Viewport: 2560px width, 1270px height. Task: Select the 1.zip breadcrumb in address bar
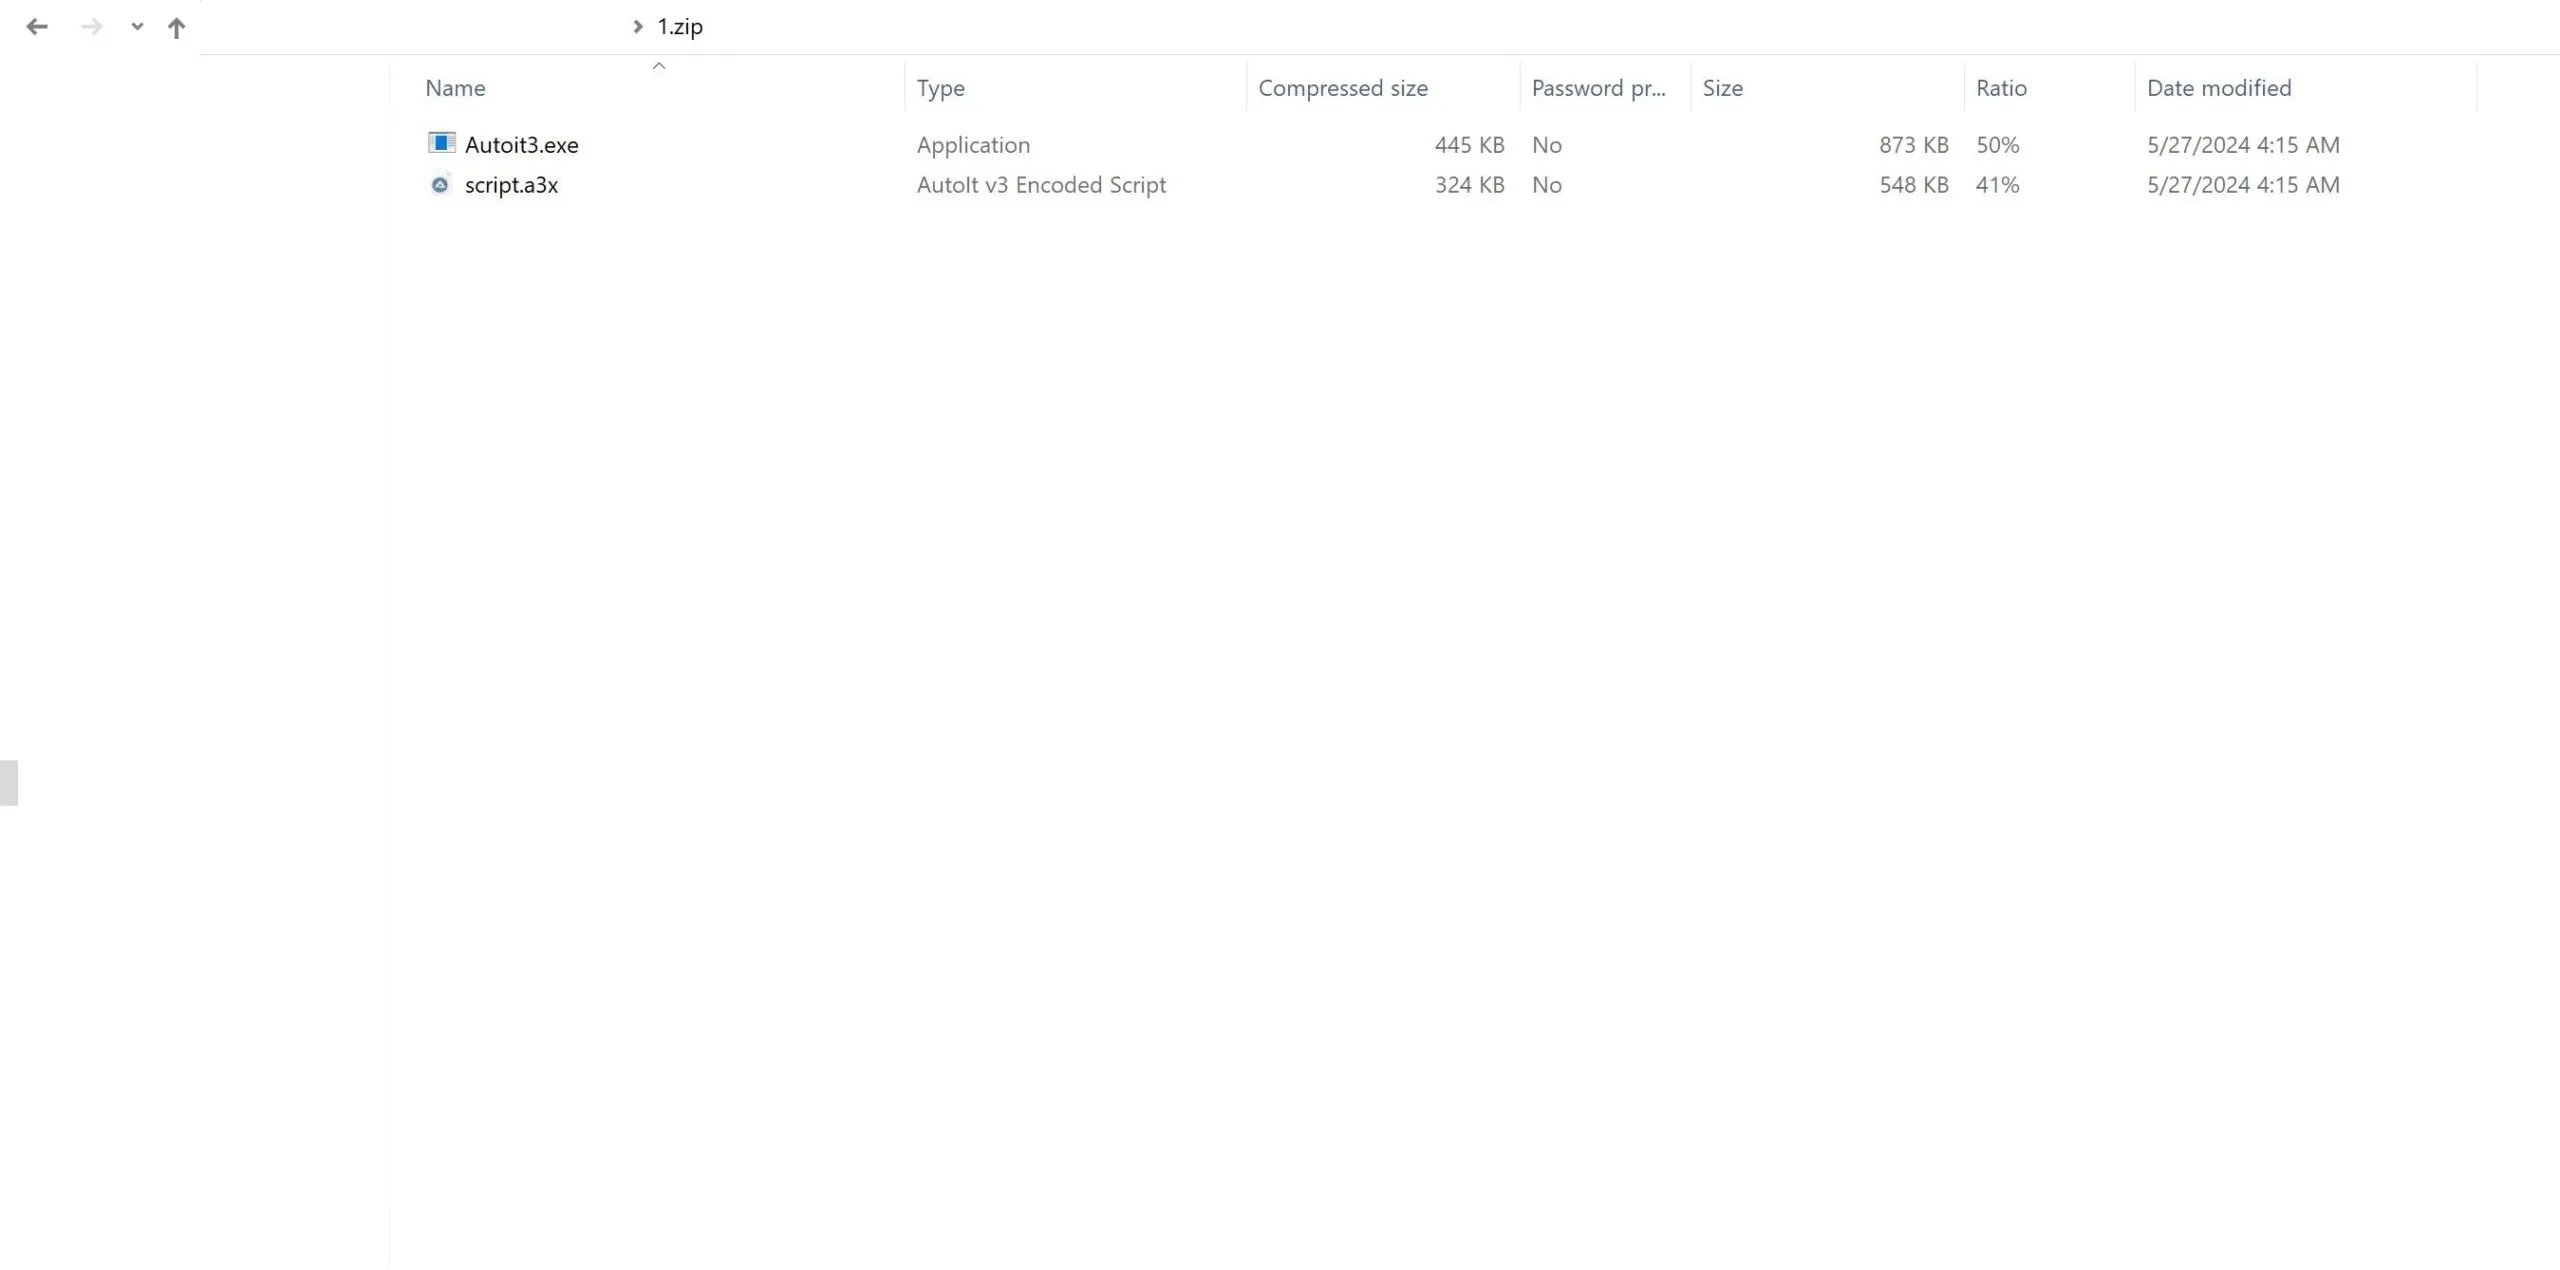[x=680, y=27]
